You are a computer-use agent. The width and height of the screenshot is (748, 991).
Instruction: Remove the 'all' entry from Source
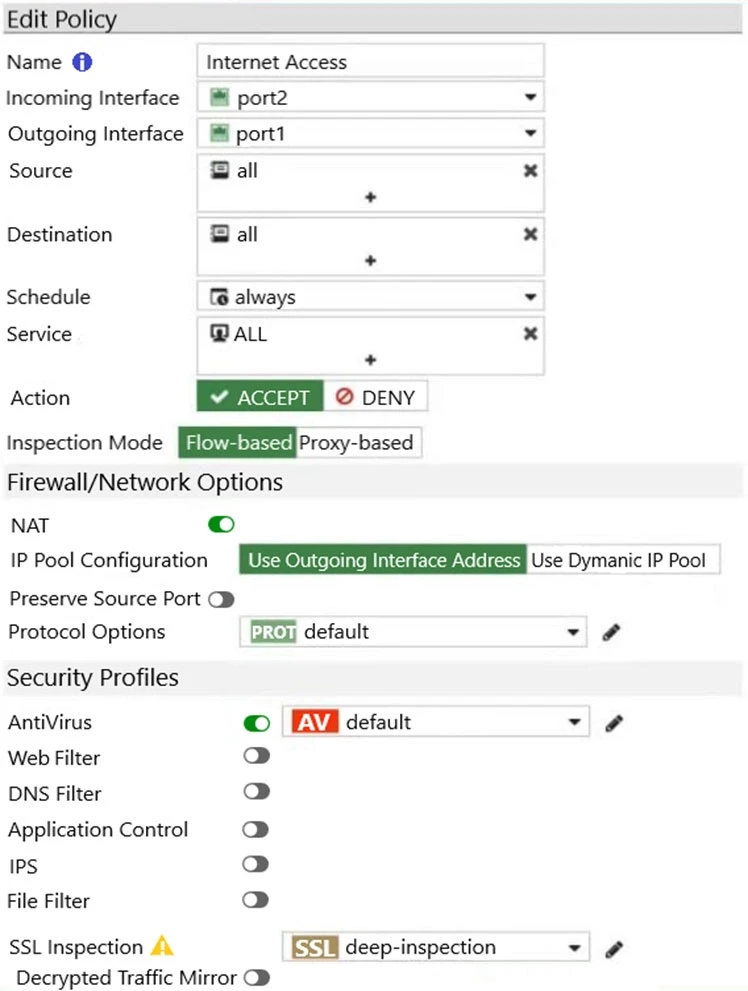pos(530,171)
